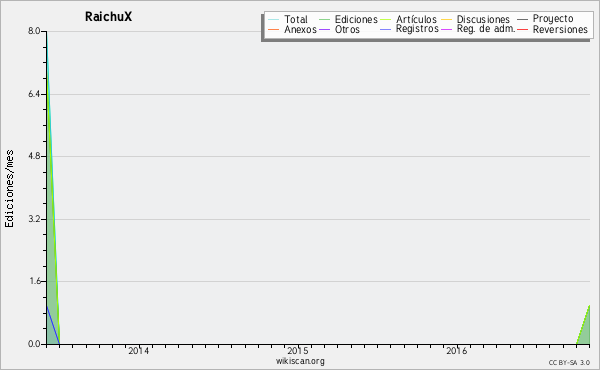
Task: Click the green filled area at the chart's right edge
Action: point(585,332)
